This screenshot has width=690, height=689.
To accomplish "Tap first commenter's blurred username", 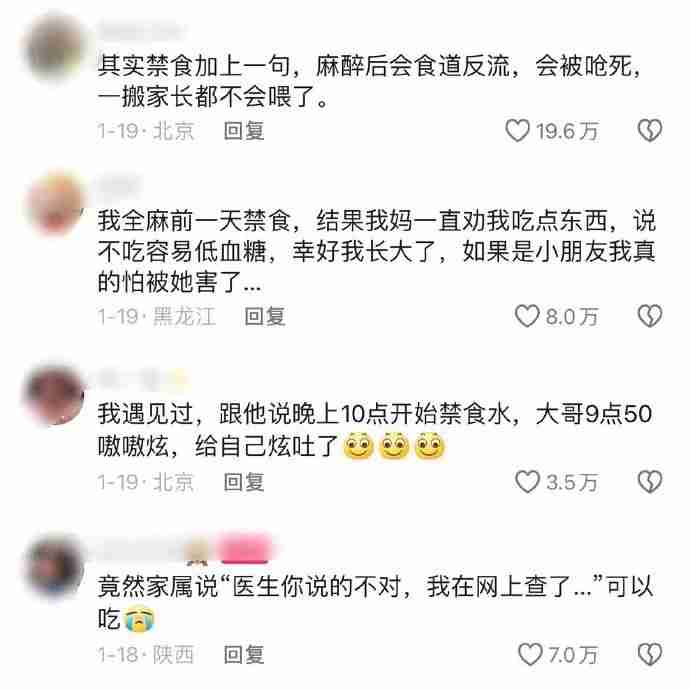I will (x=139, y=30).
